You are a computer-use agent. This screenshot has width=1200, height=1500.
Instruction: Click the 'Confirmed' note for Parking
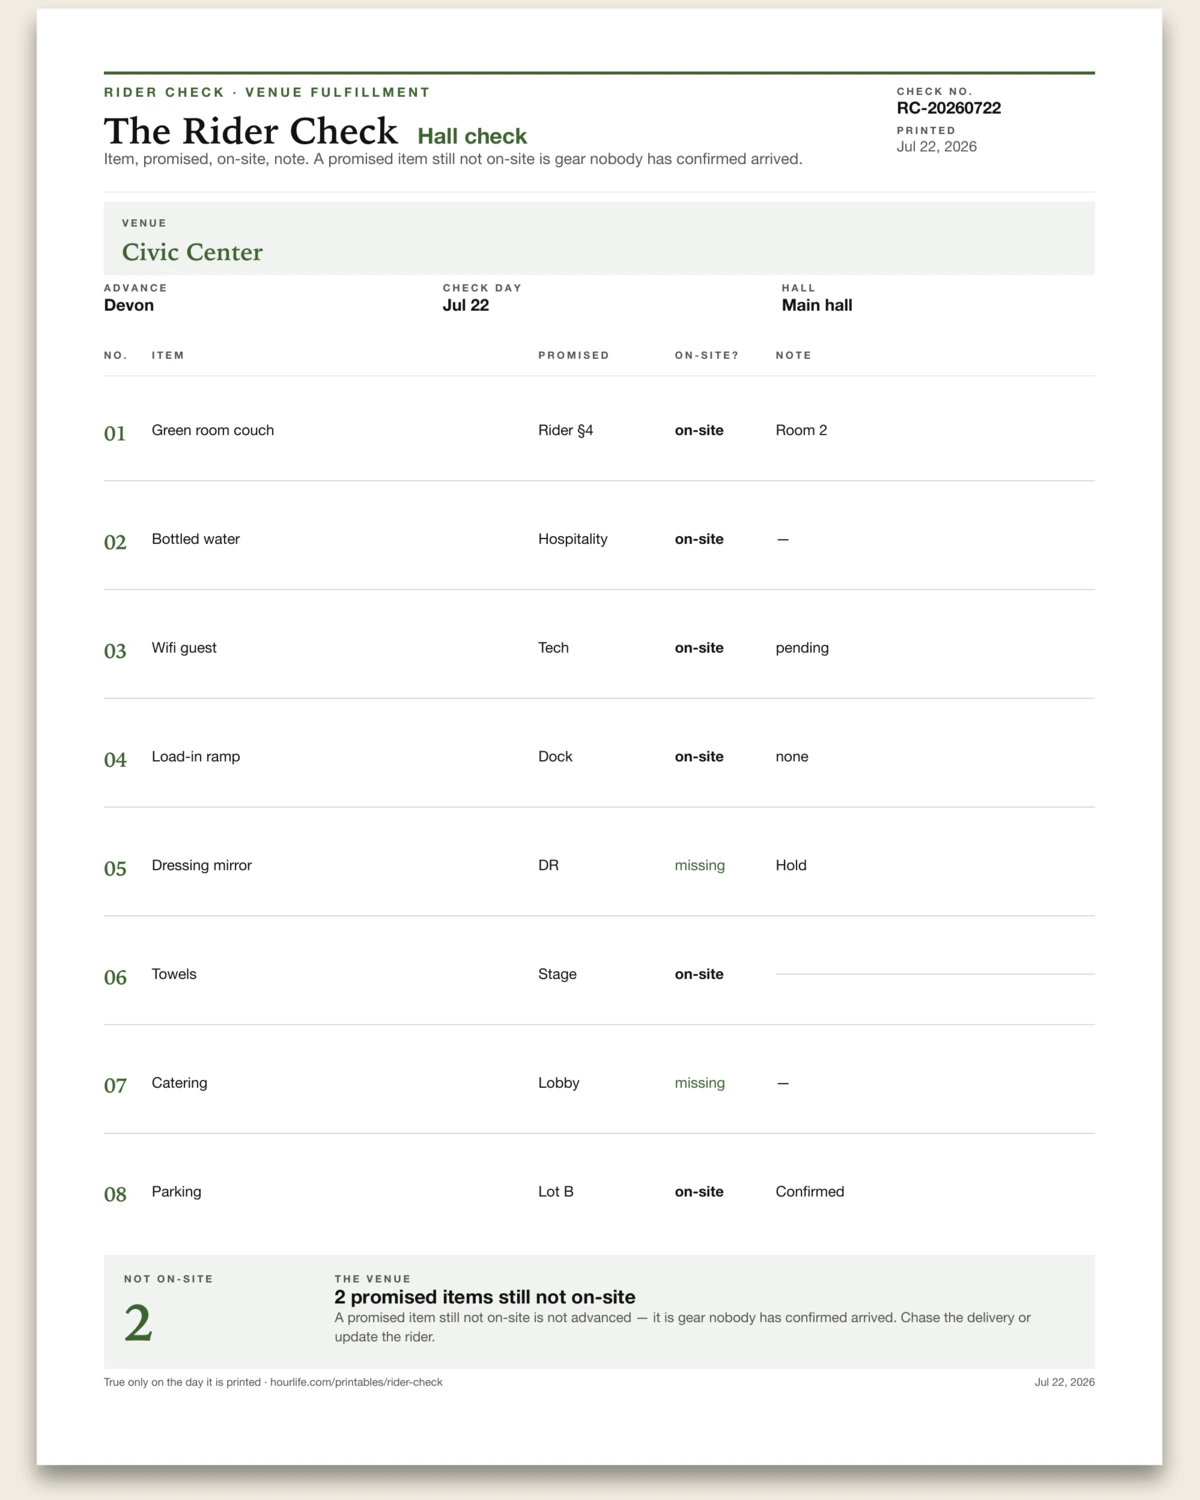810,1192
